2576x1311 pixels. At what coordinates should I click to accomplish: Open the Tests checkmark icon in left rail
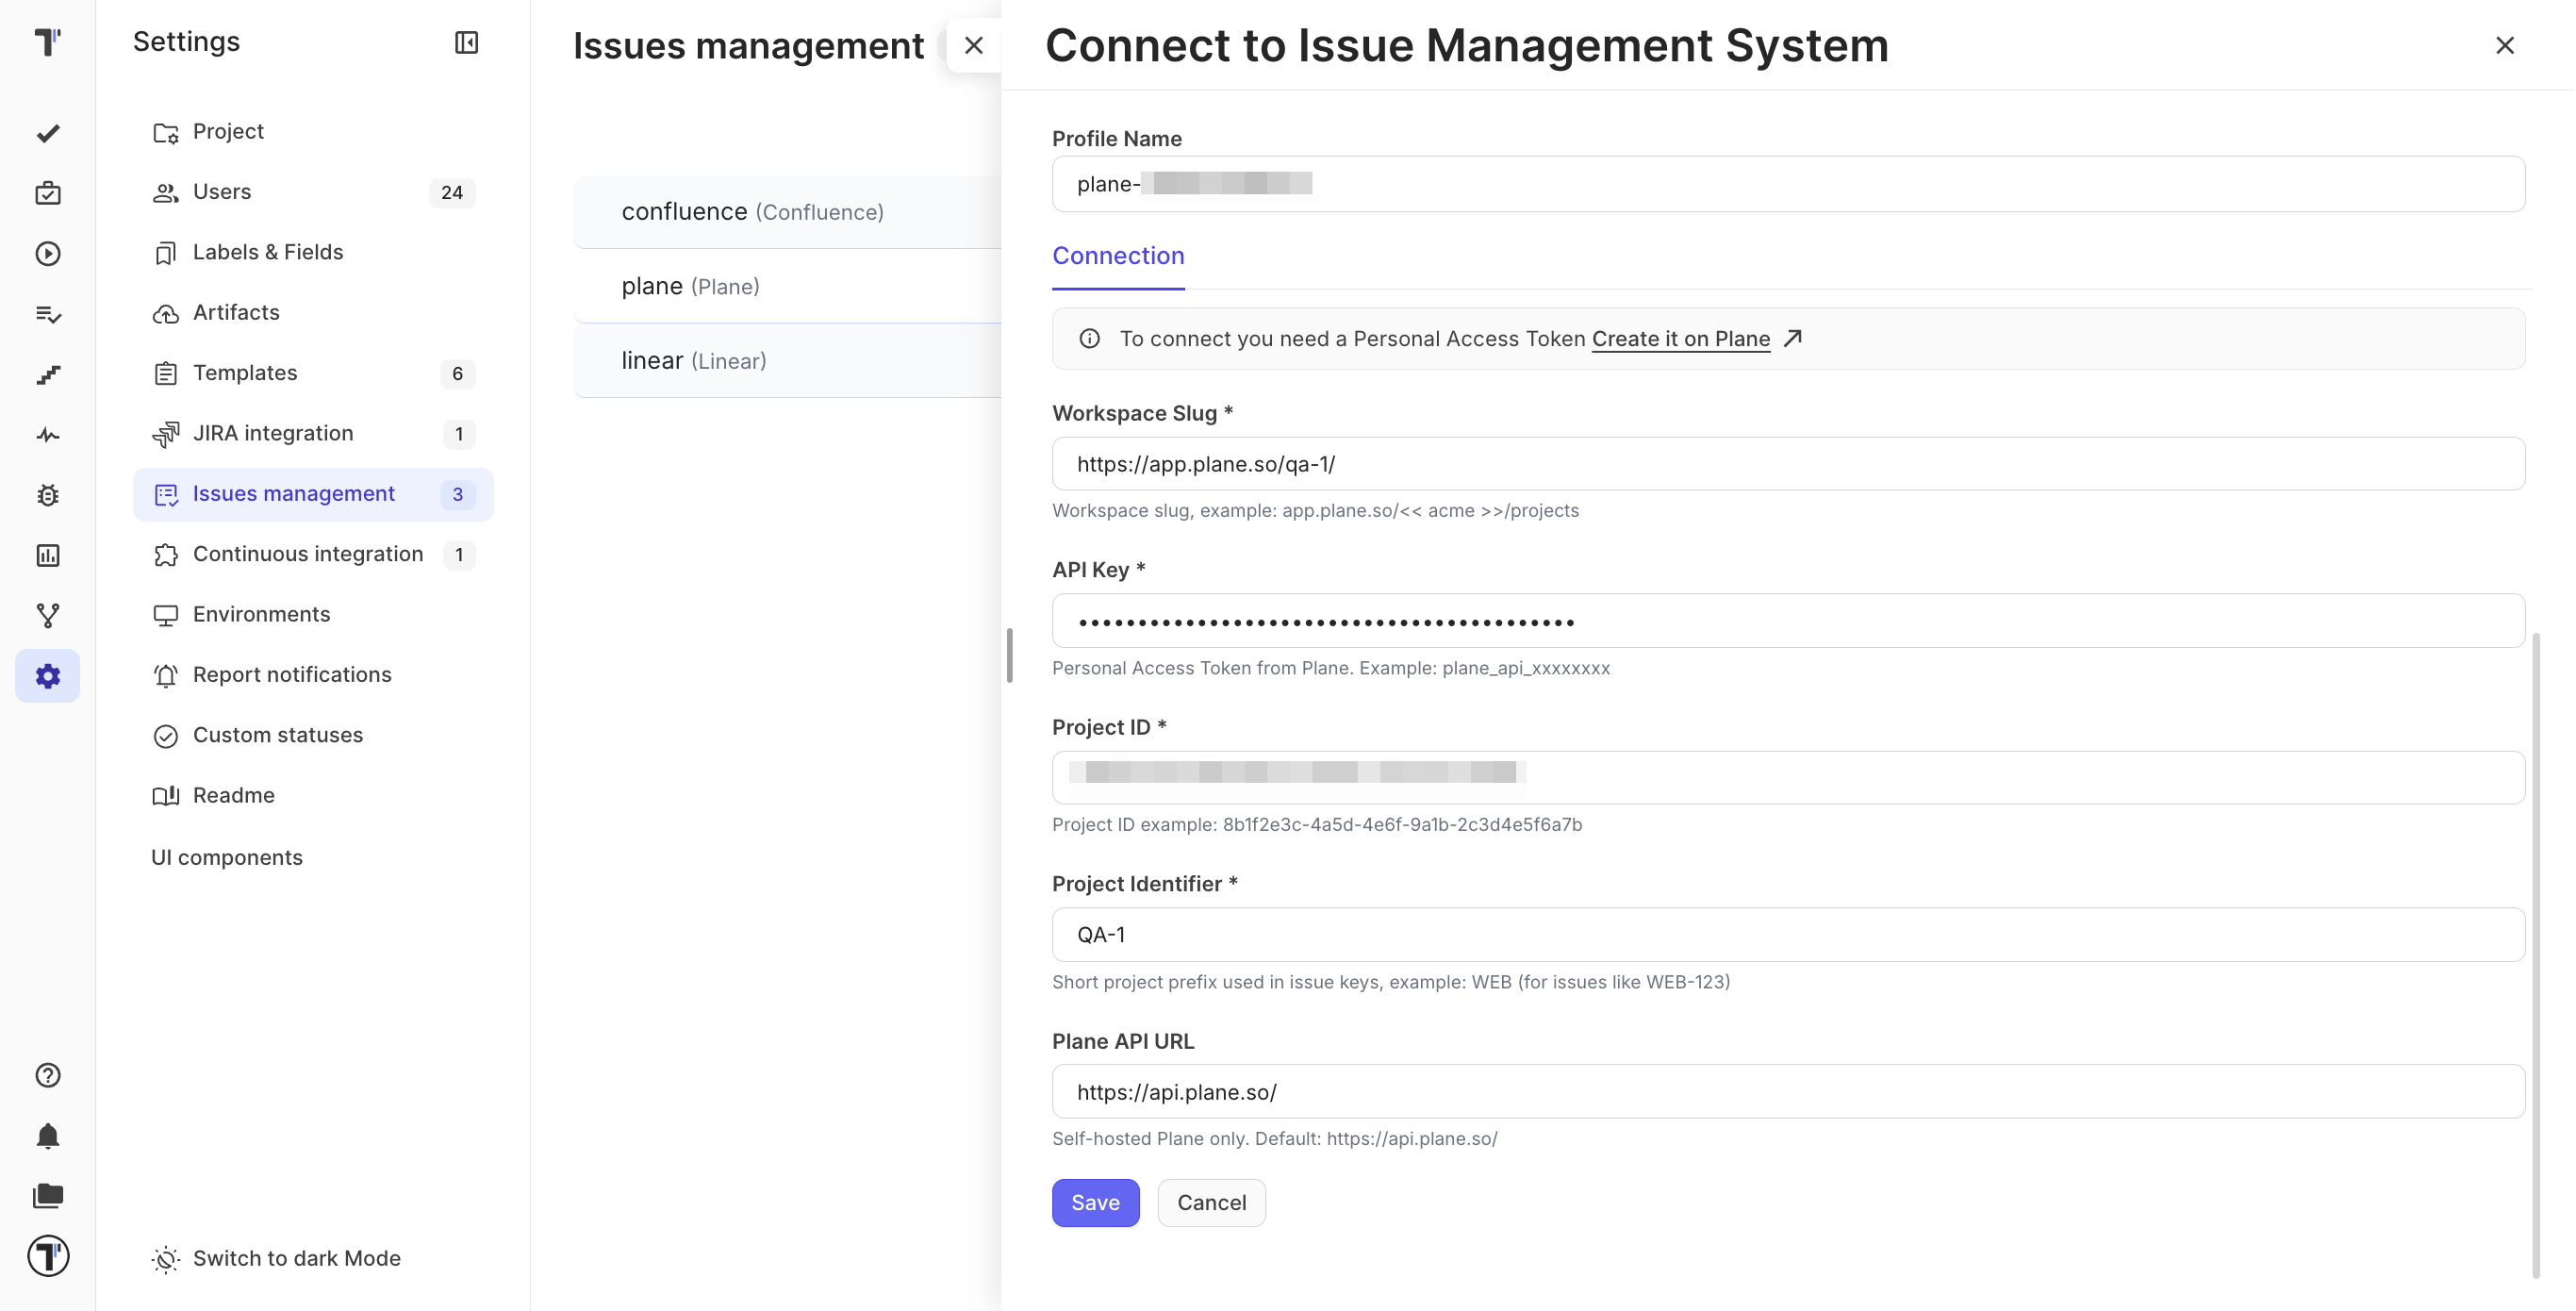tap(47, 133)
